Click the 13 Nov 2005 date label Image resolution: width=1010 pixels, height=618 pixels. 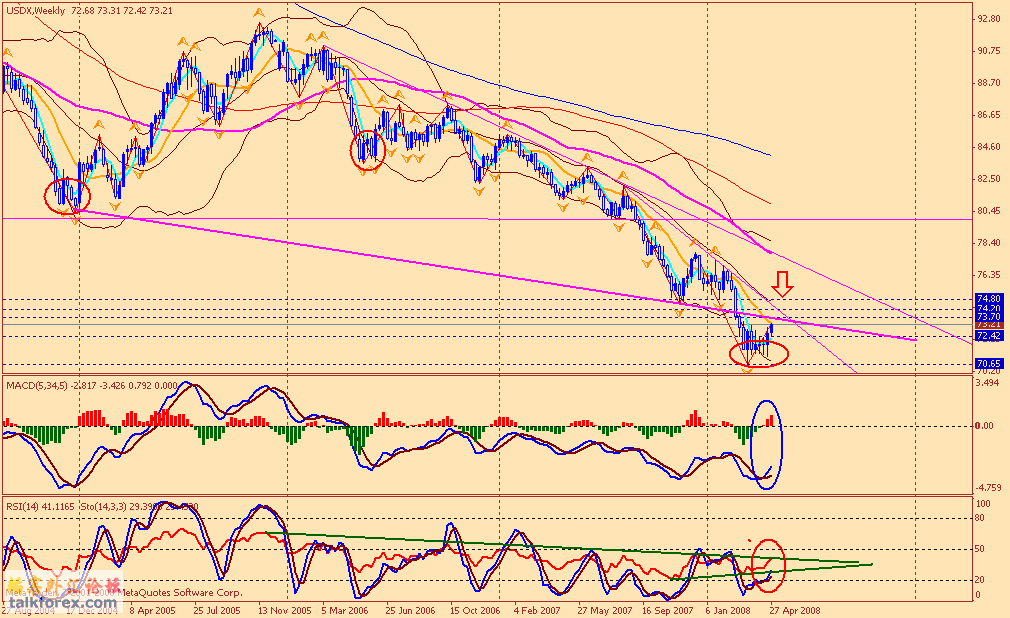click(281, 610)
